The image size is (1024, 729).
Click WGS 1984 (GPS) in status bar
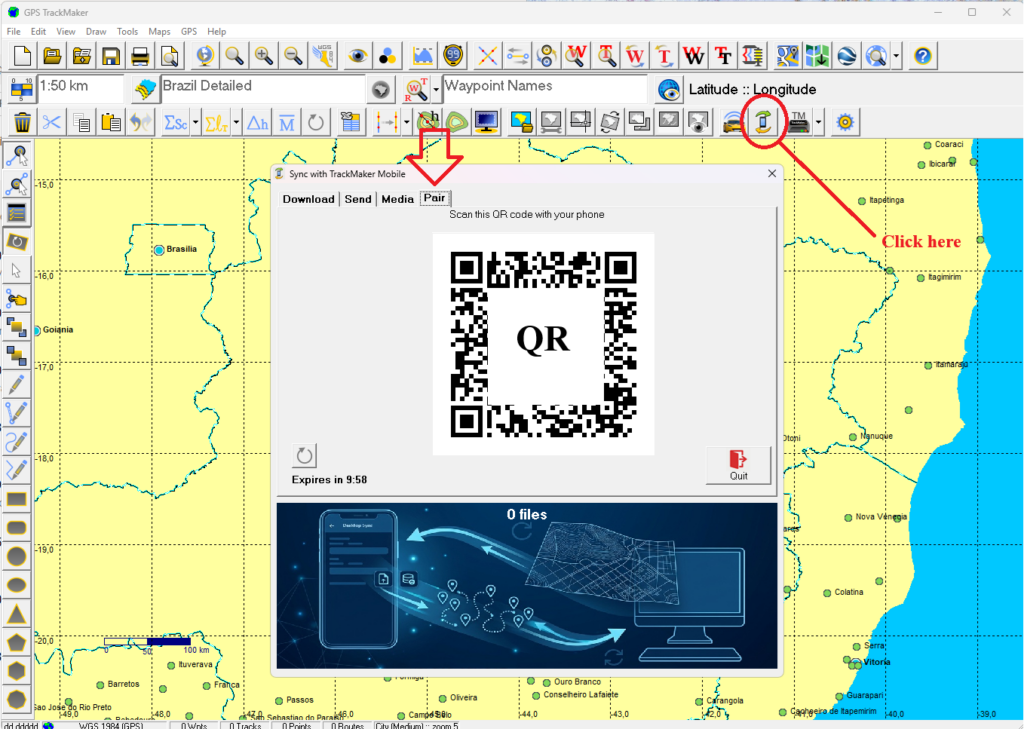click(x=111, y=725)
